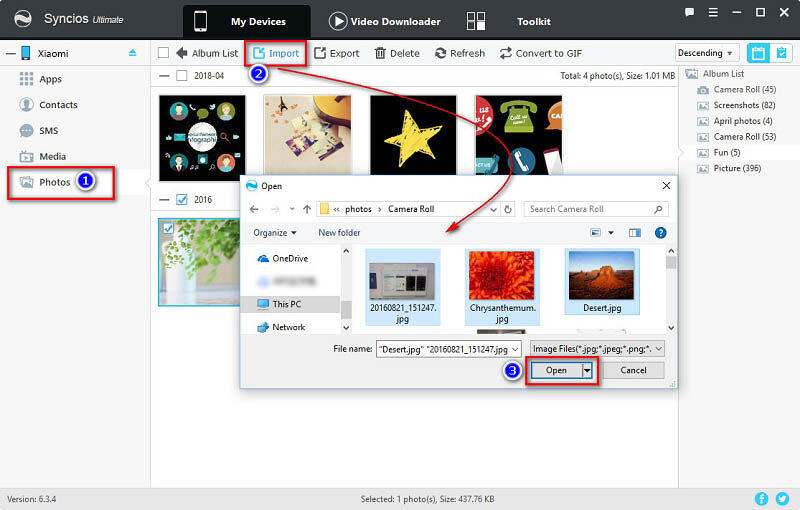Open the Twitter icon in status bar
Screen dimensions: 800x510
pos(783,498)
